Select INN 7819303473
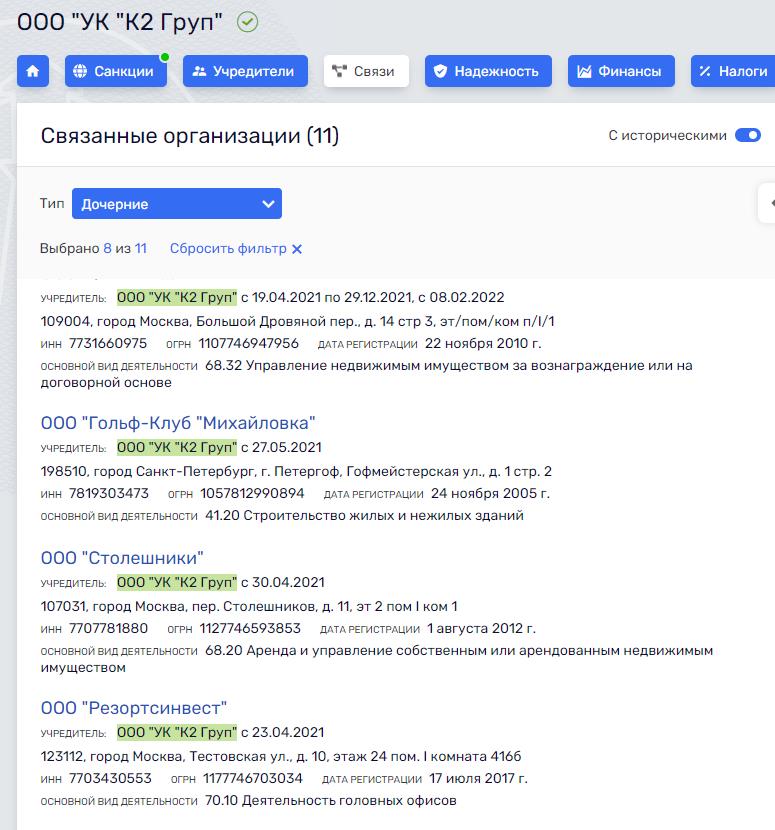The height and width of the screenshot is (830, 775). pos(109,493)
